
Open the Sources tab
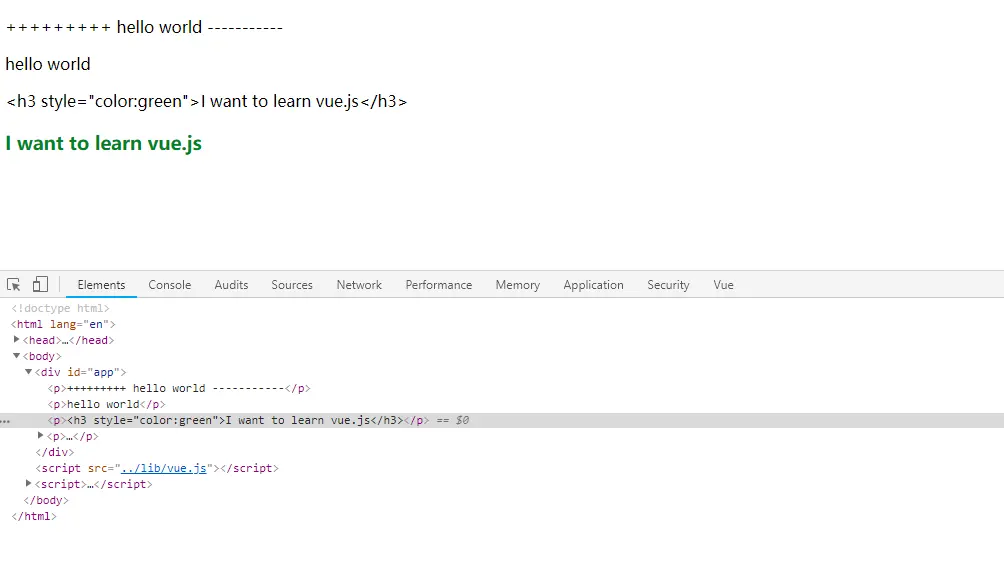coord(292,285)
